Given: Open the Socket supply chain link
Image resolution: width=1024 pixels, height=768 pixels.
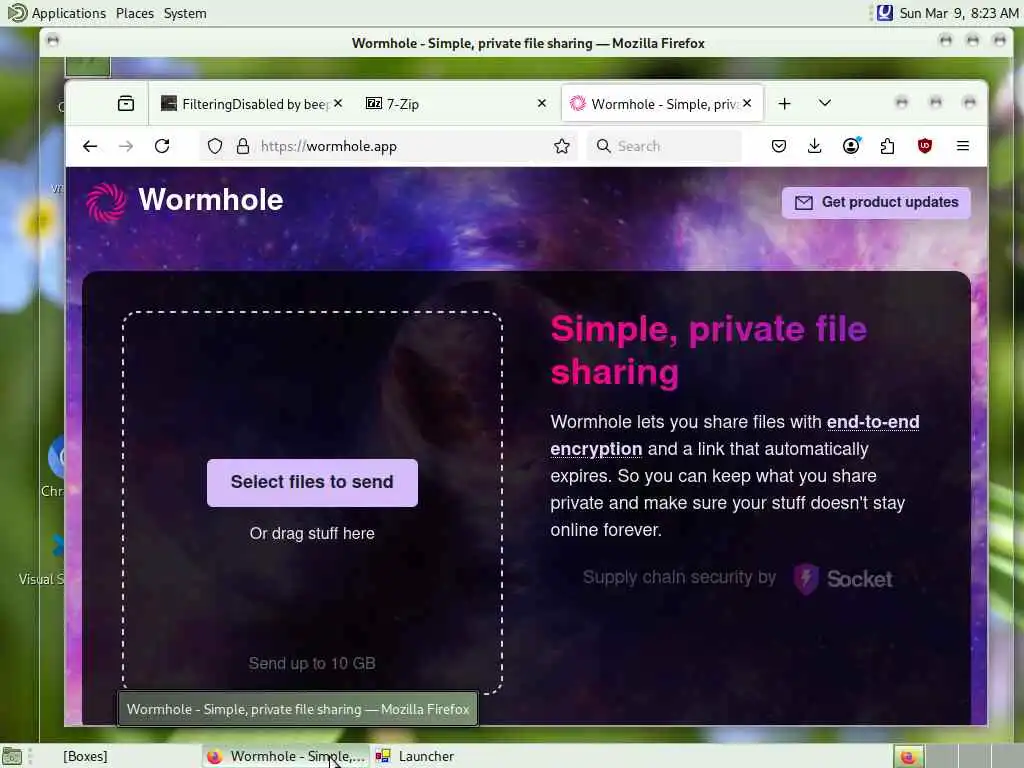Looking at the screenshot, I should [738, 578].
